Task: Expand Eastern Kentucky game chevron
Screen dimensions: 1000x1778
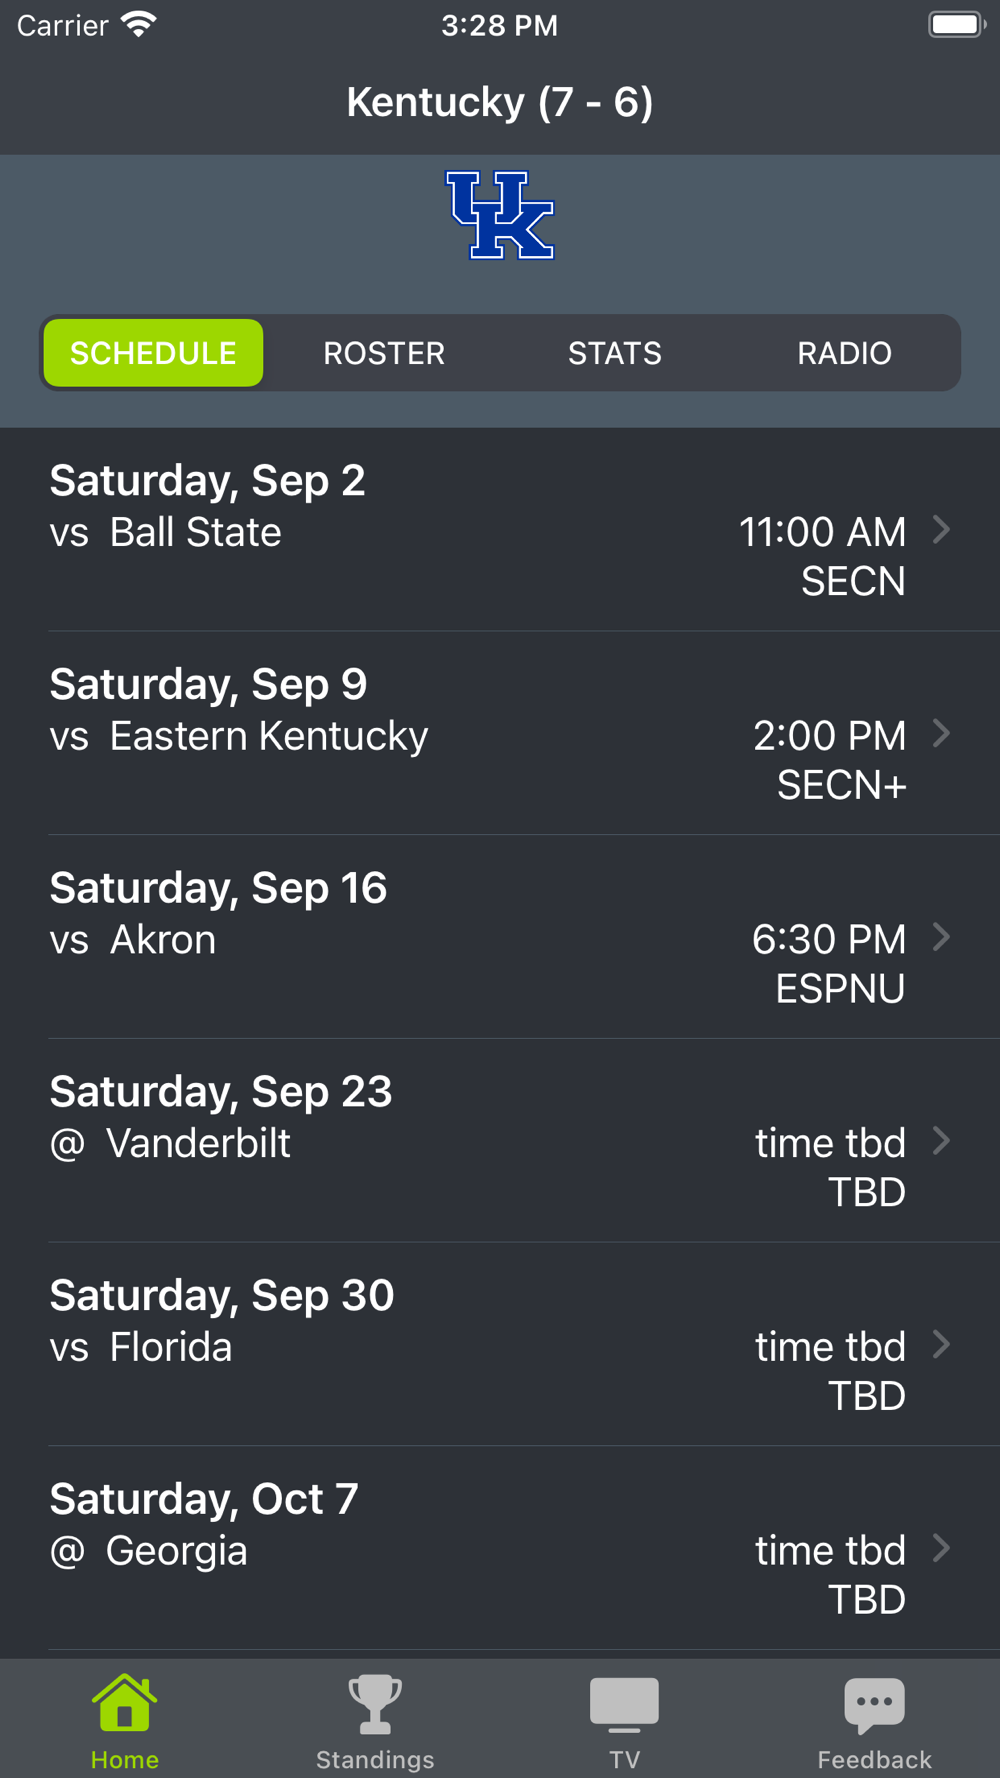Action: click(x=941, y=734)
